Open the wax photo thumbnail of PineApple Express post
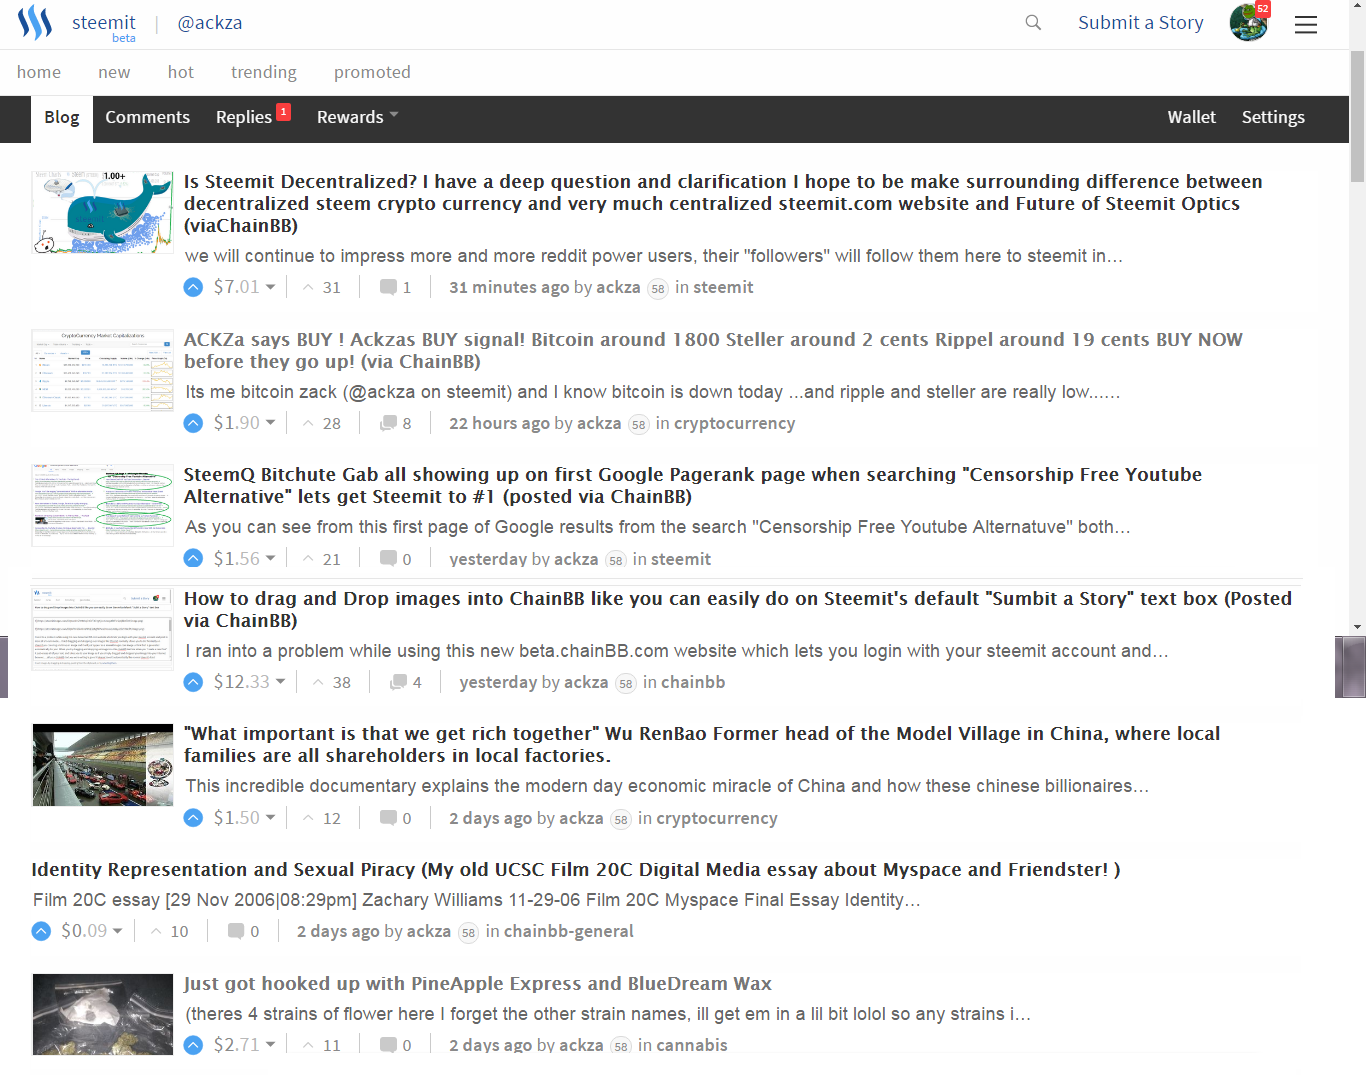 pyautogui.click(x=103, y=1014)
